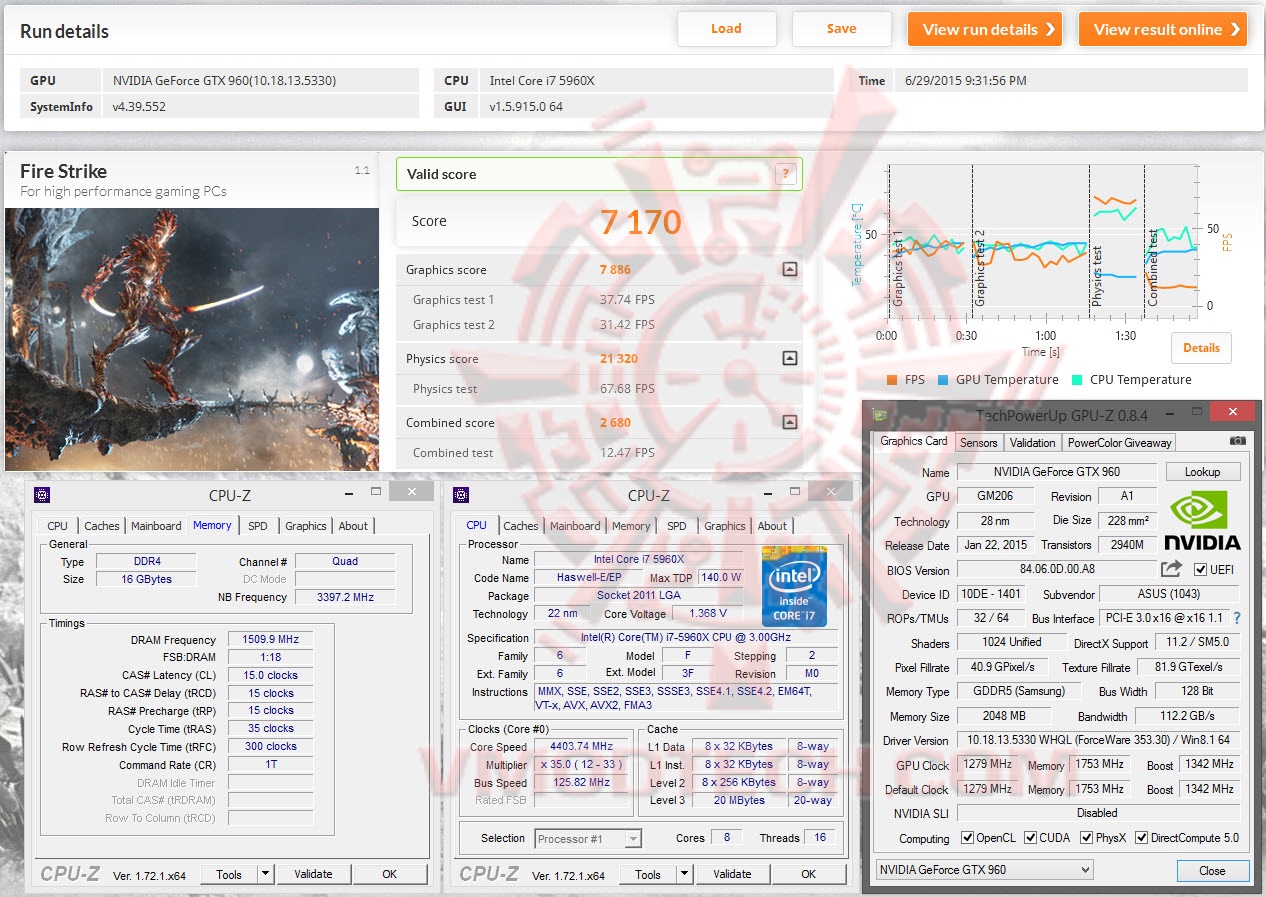1266x897 pixels.
Task: Click the left CPU-Z window title icon
Action: click(x=42, y=494)
